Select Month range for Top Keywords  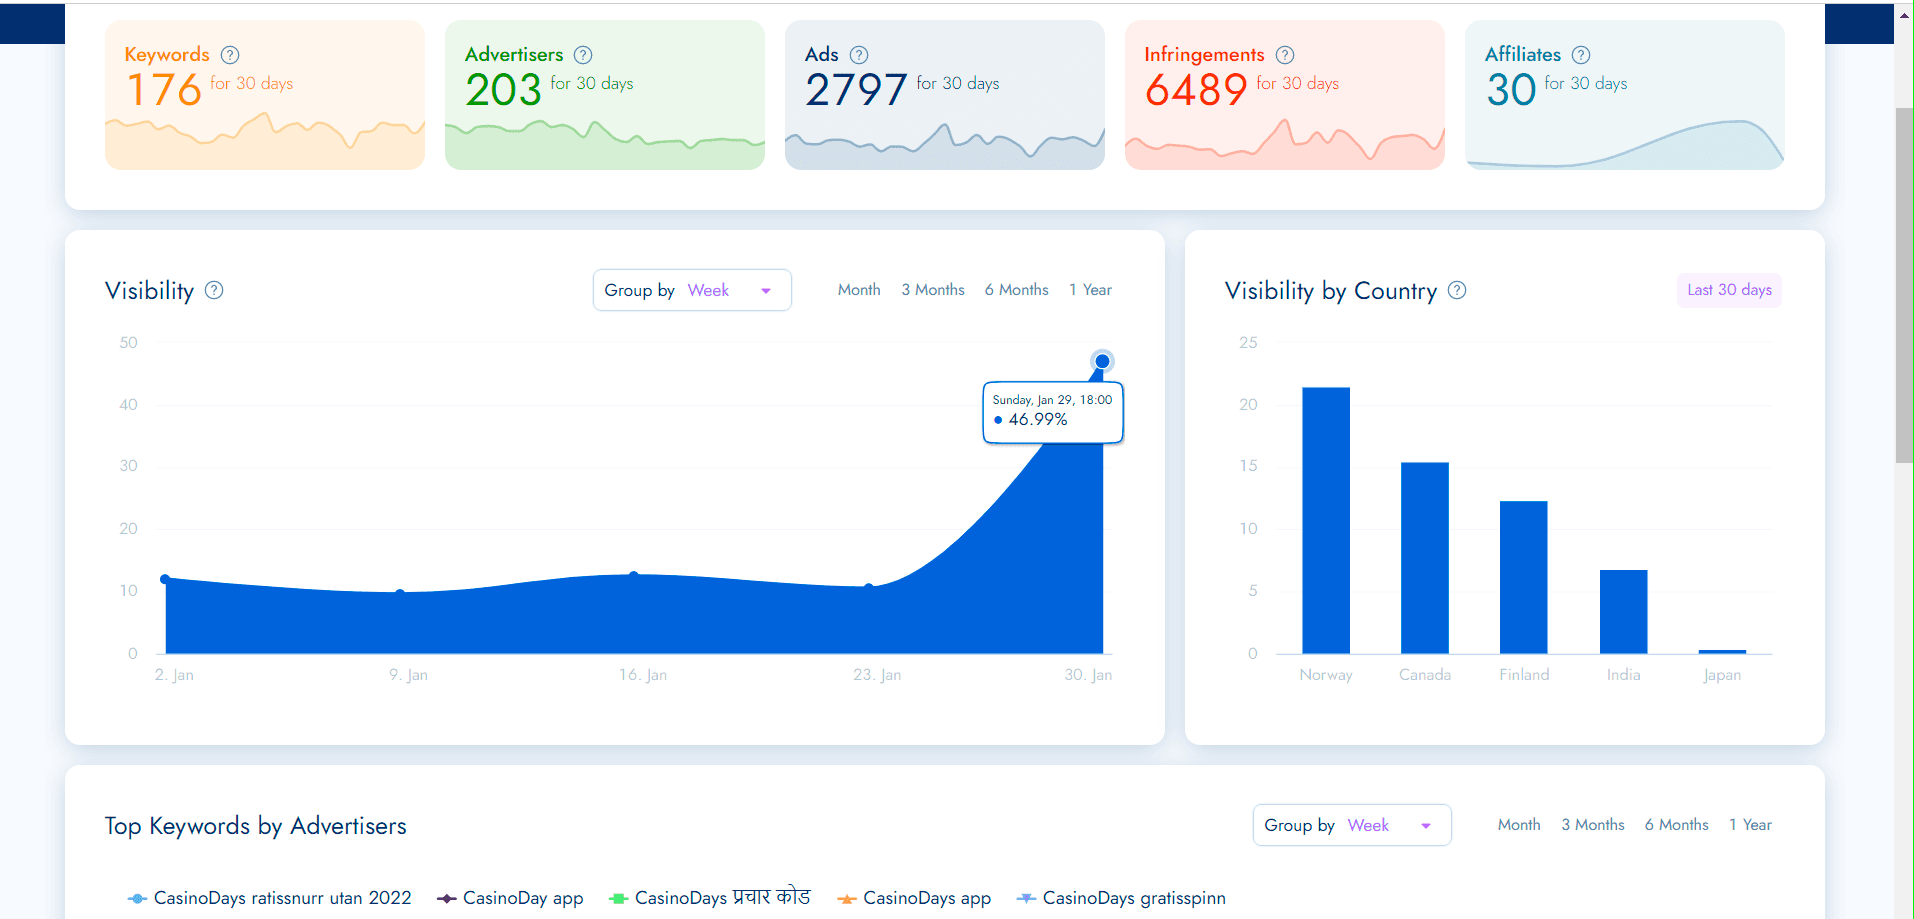coord(1518,825)
